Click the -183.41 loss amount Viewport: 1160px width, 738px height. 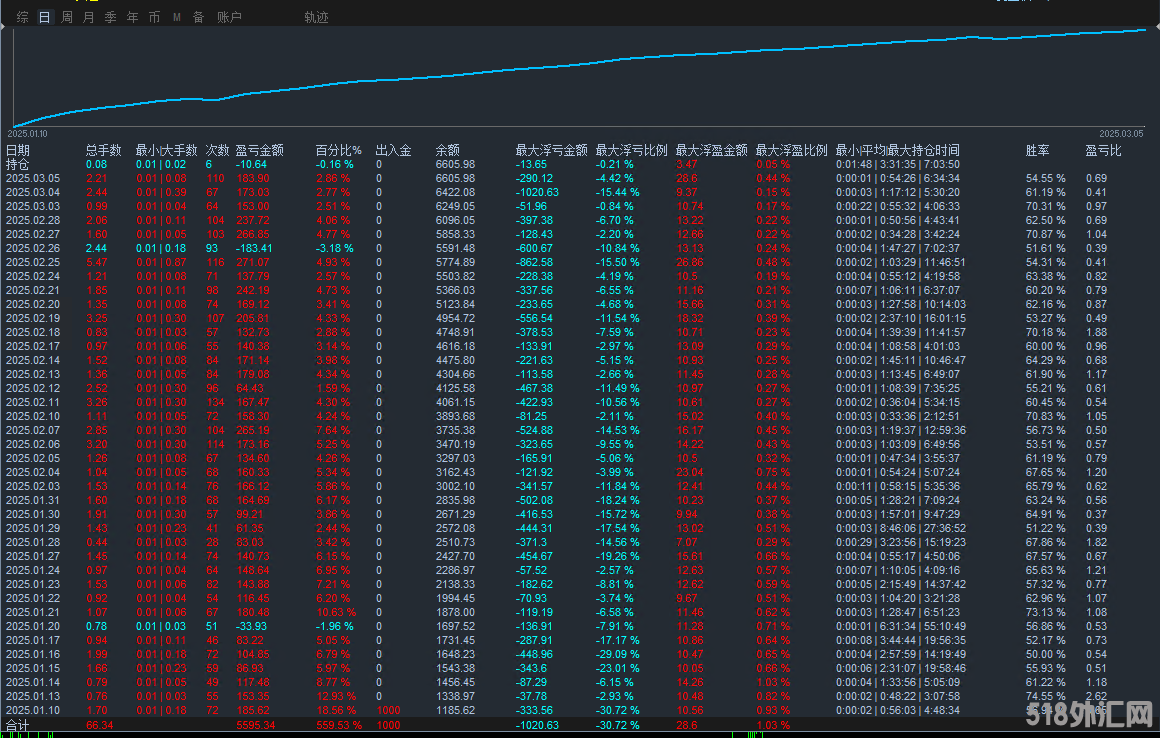point(254,248)
